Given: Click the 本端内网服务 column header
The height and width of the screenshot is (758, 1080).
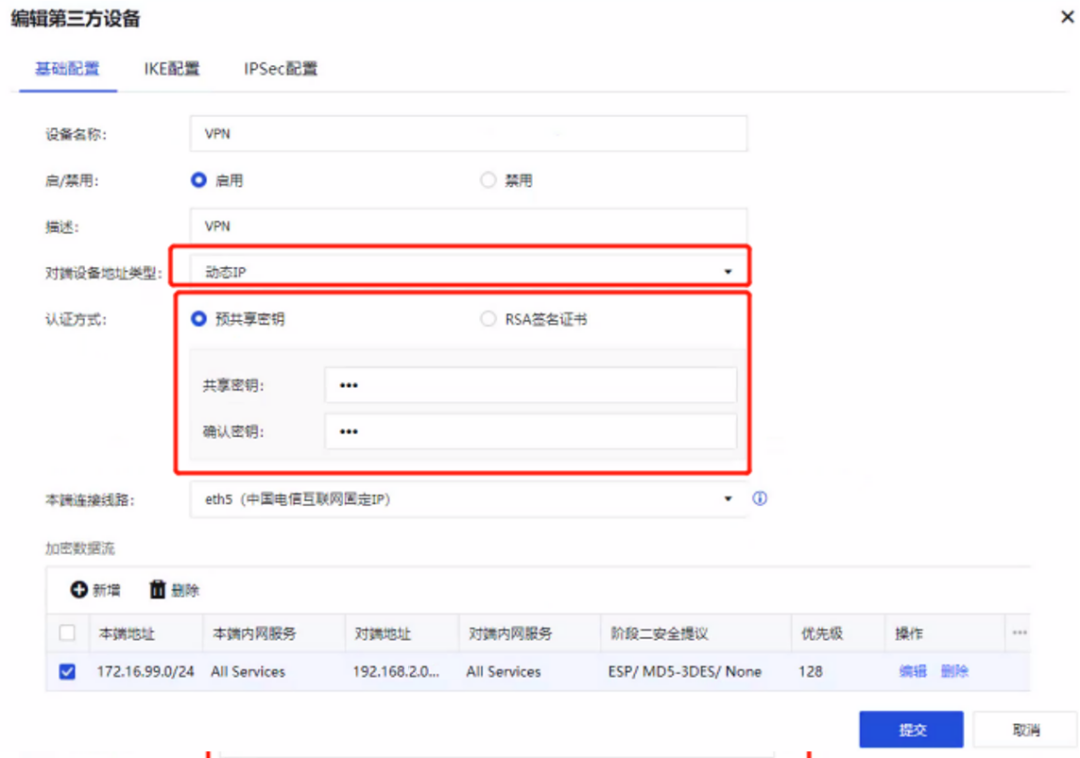Looking at the screenshot, I should point(254,633).
